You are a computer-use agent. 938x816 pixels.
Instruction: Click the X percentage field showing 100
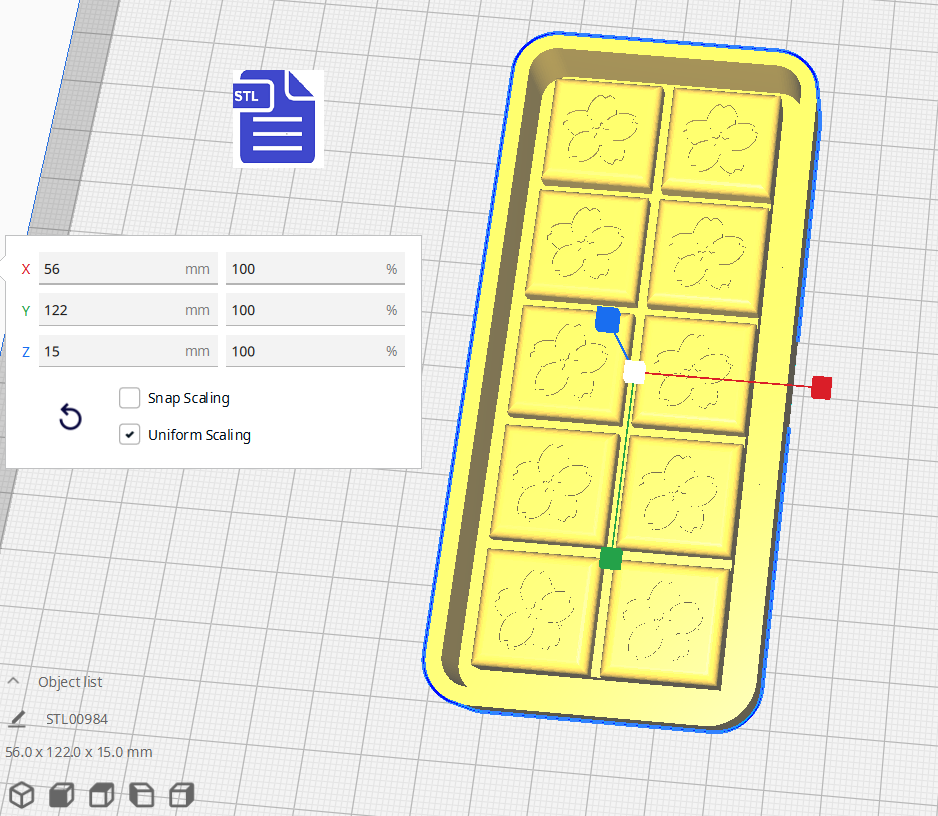[x=315, y=268]
